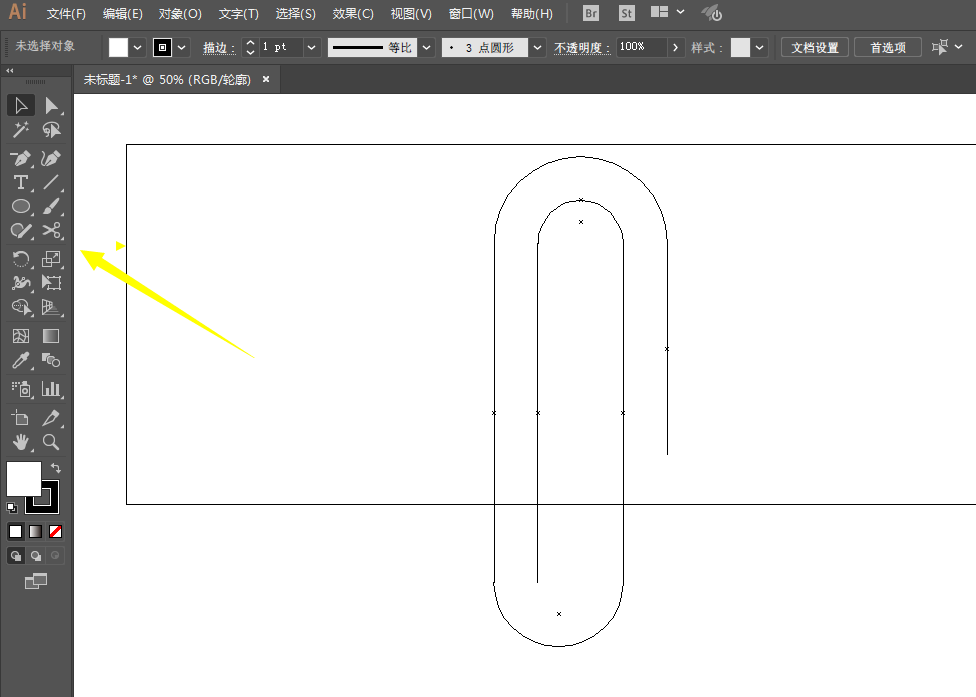Enable Draw Behind mode

(x=36, y=556)
